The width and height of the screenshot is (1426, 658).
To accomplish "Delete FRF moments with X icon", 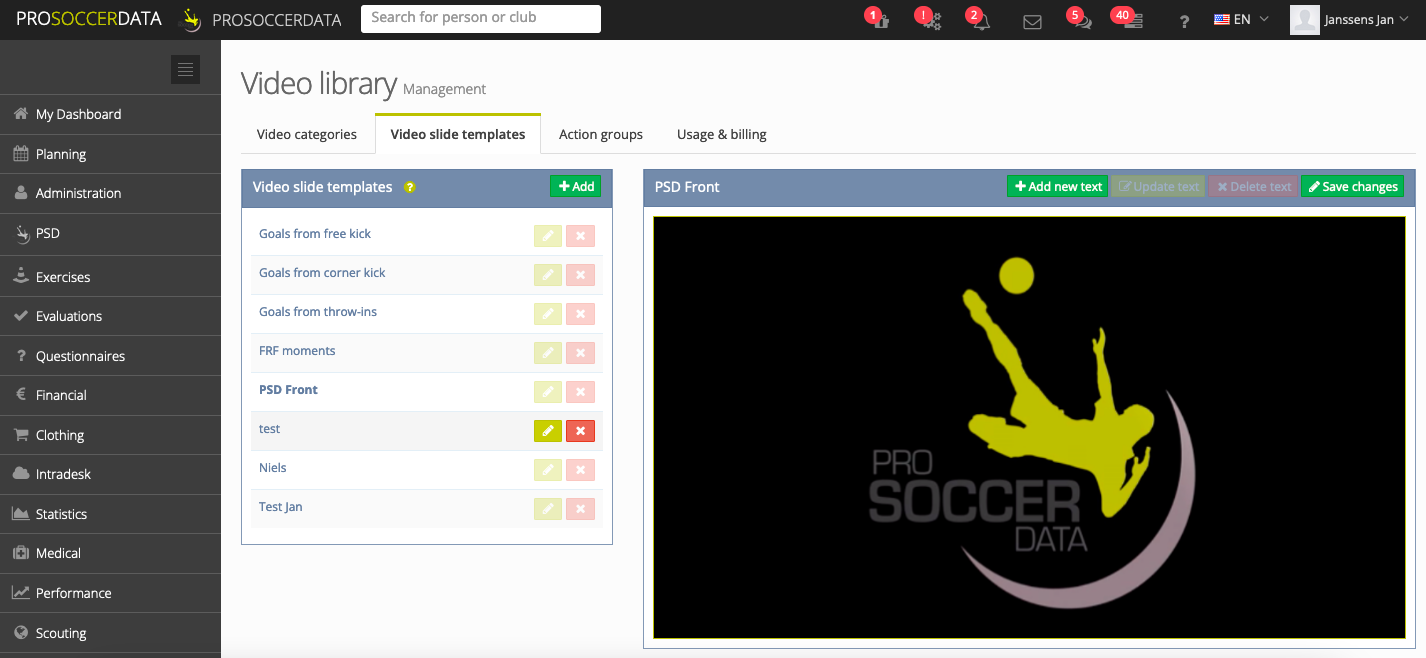I will tap(580, 353).
